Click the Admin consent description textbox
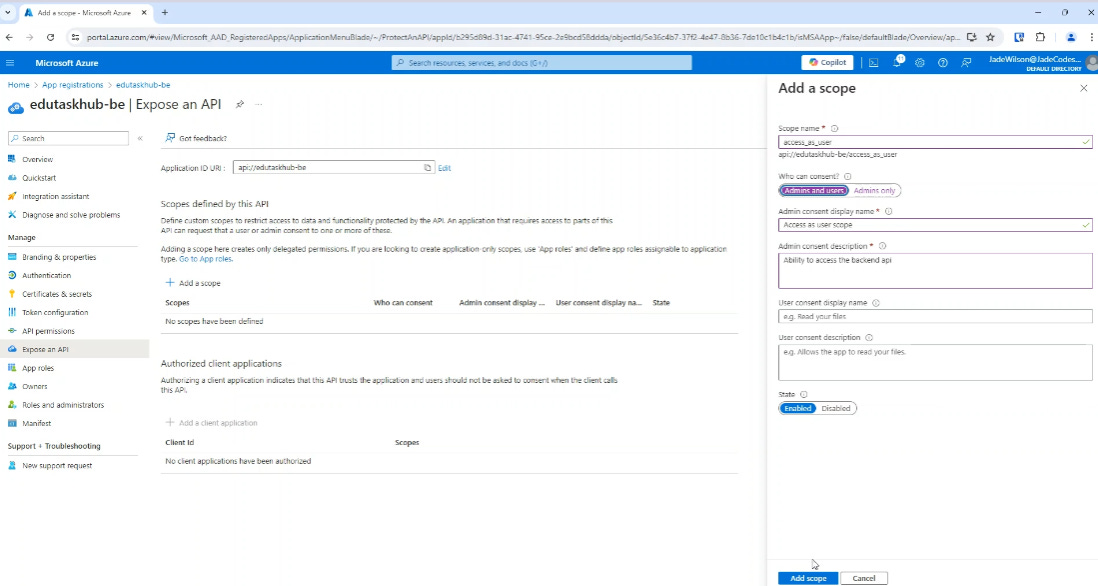The image size is (1098, 586). pos(935,270)
